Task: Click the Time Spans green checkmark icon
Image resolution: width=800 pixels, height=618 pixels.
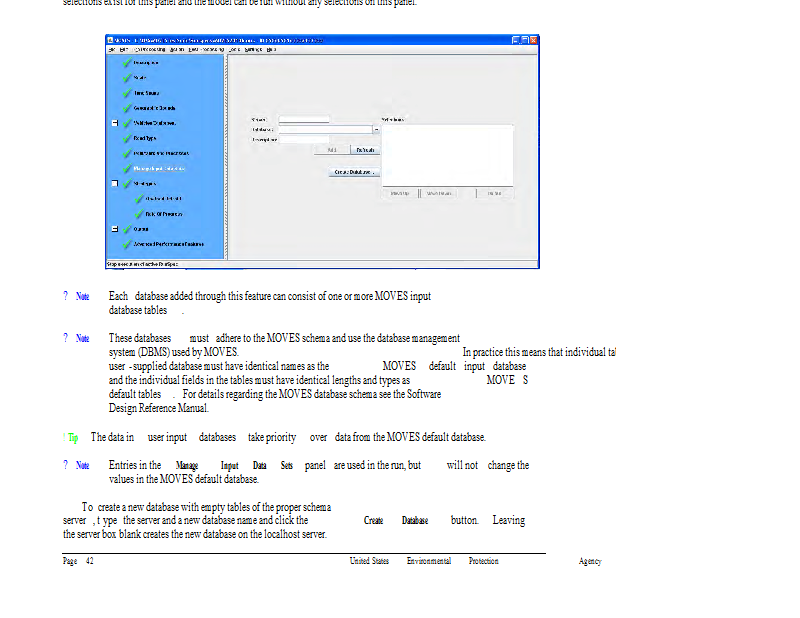Action: [x=127, y=92]
